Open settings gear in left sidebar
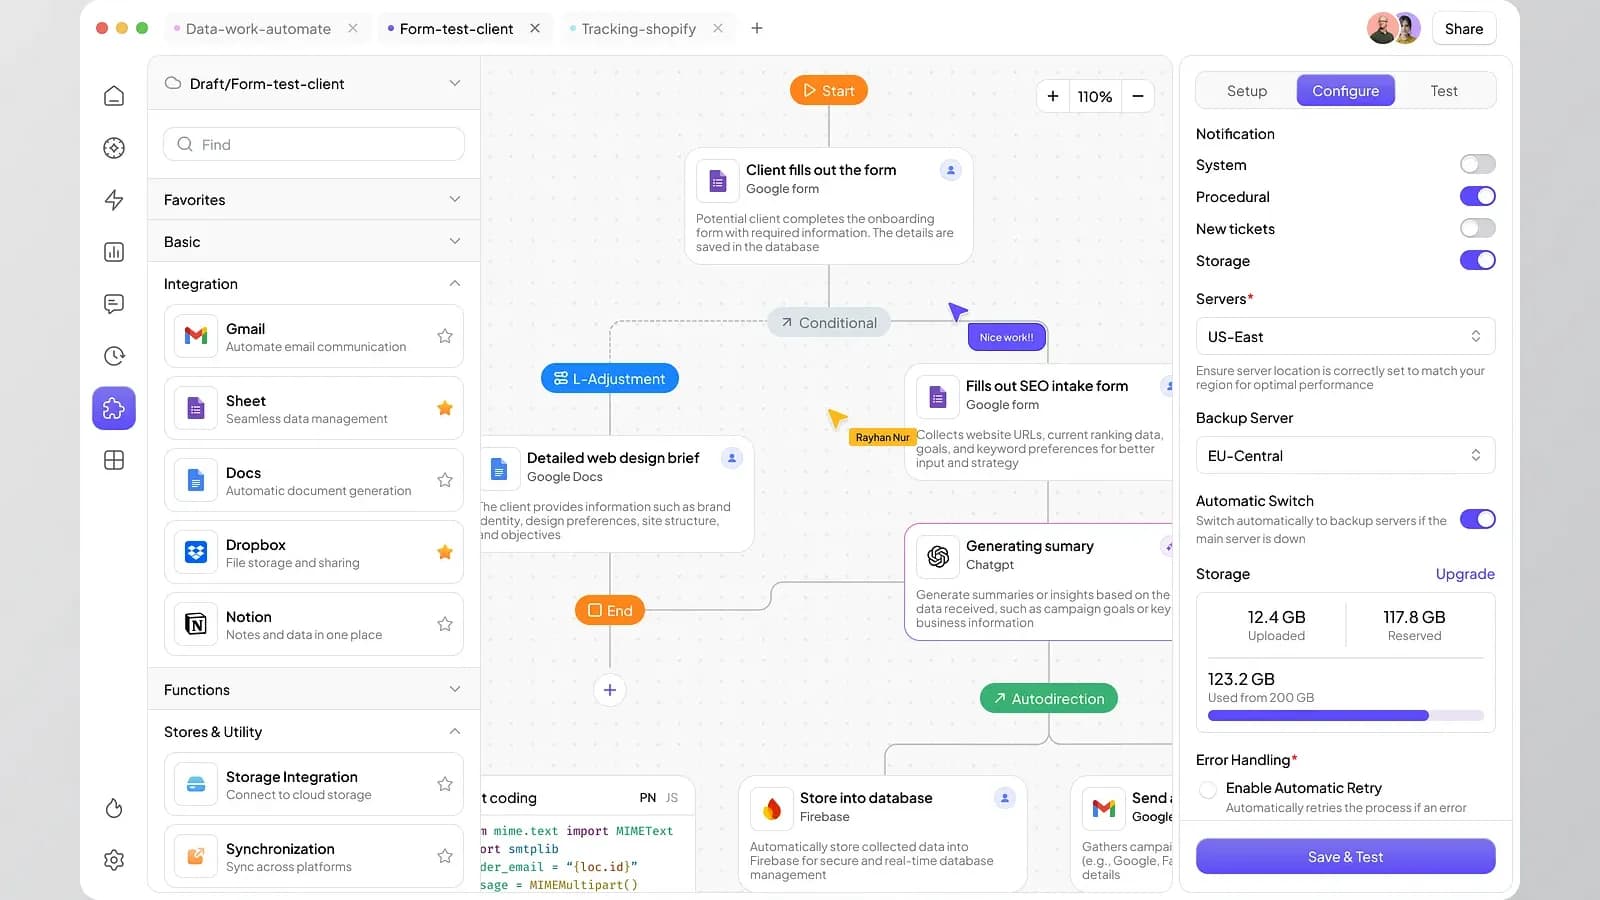 (114, 860)
